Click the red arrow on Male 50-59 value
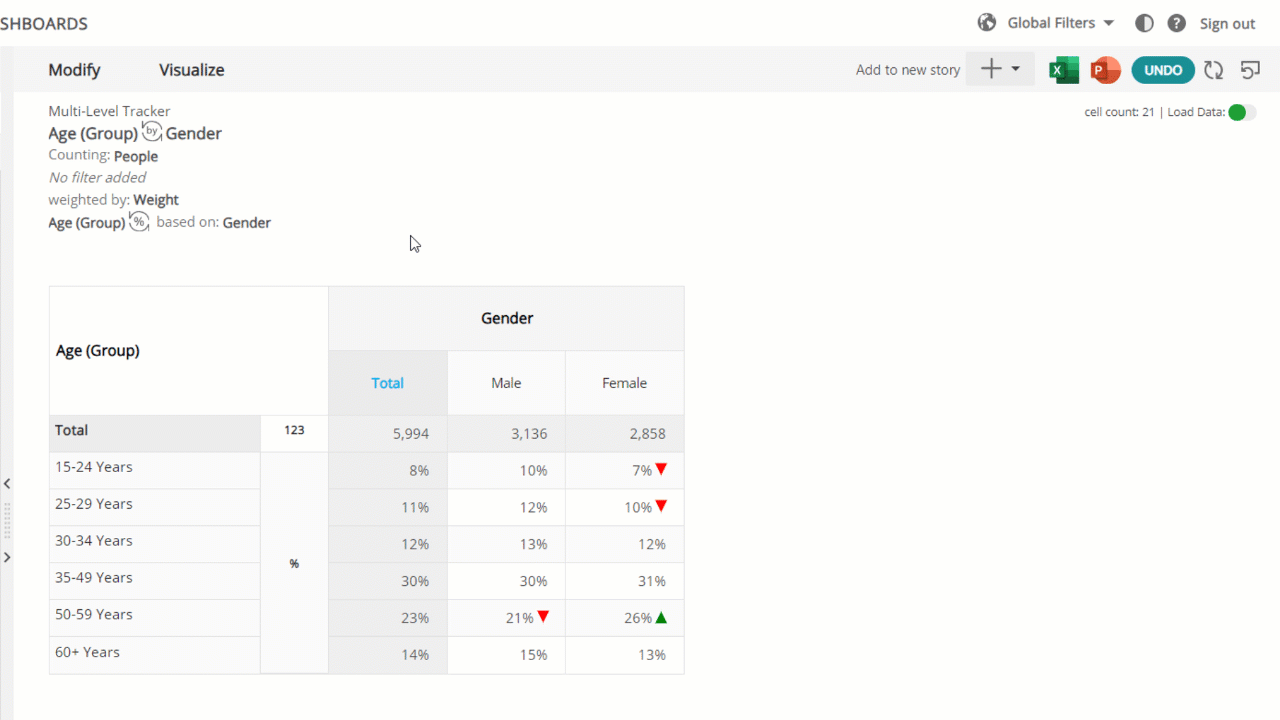Viewport: 1280px width, 720px height. click(543, 617)
